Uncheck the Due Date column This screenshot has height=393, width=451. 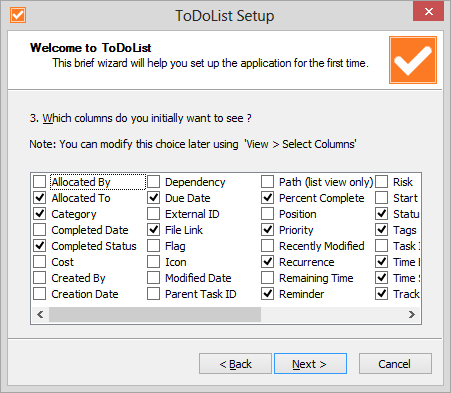pos(154,198)
